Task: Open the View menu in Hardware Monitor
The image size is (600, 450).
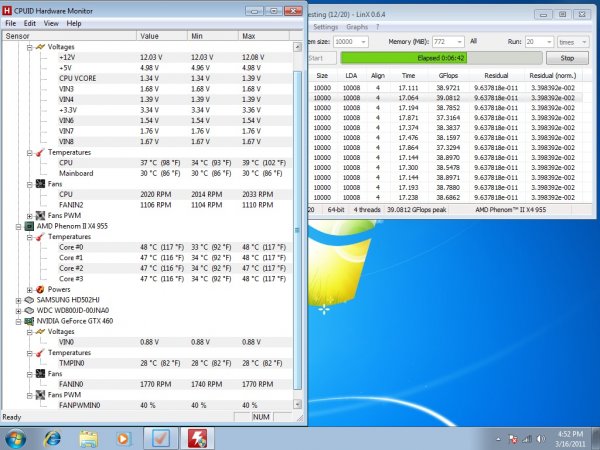Action: [x=51, y=23]
